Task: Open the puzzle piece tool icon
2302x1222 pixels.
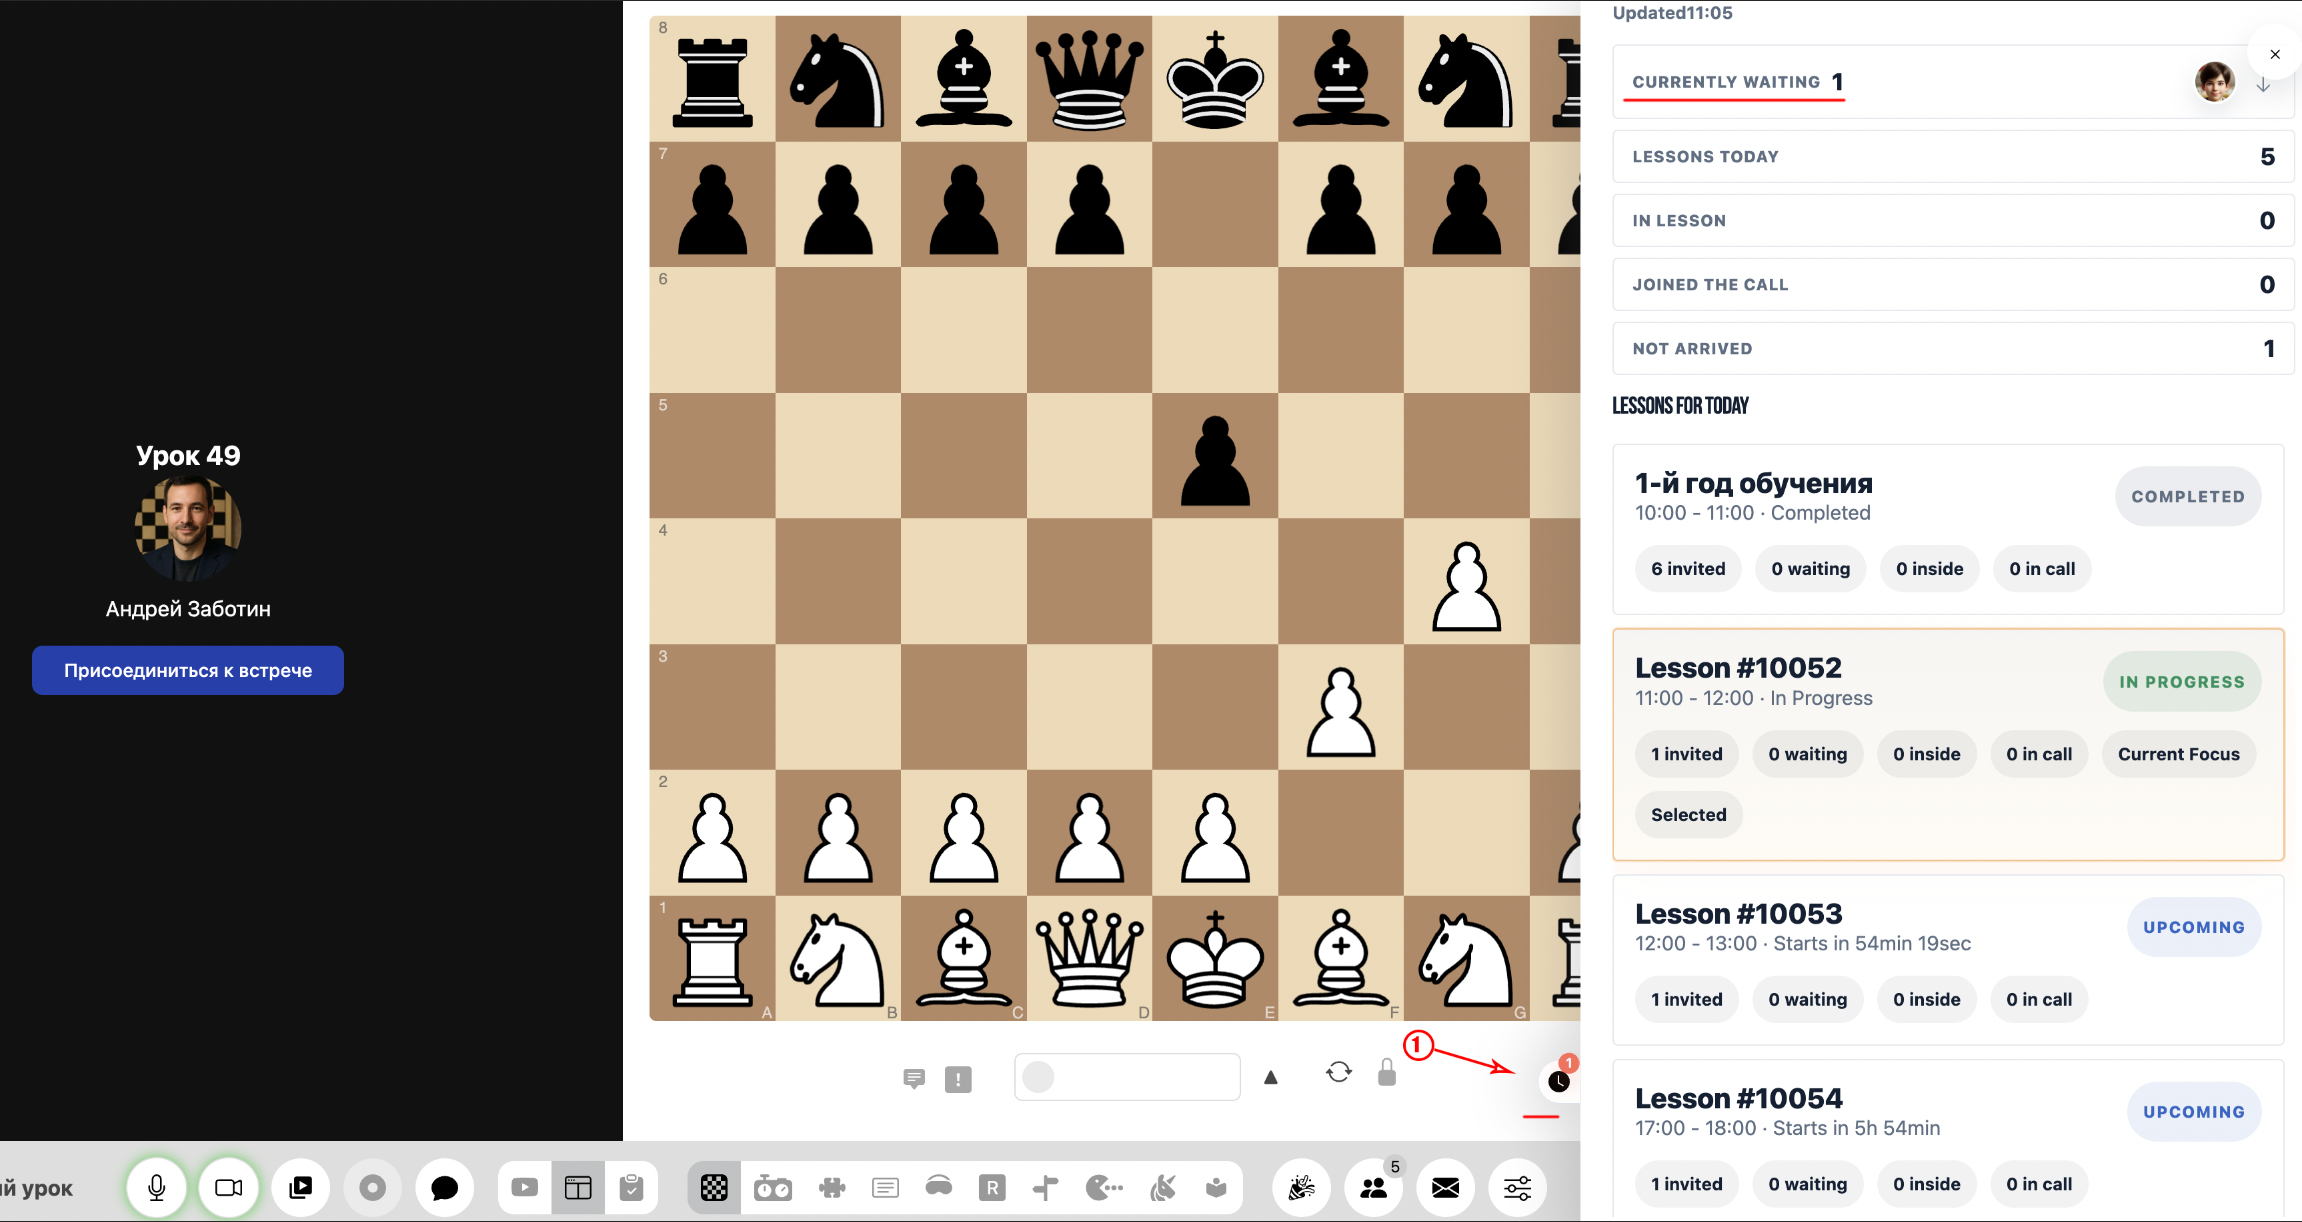Action: coord(831,1187)
